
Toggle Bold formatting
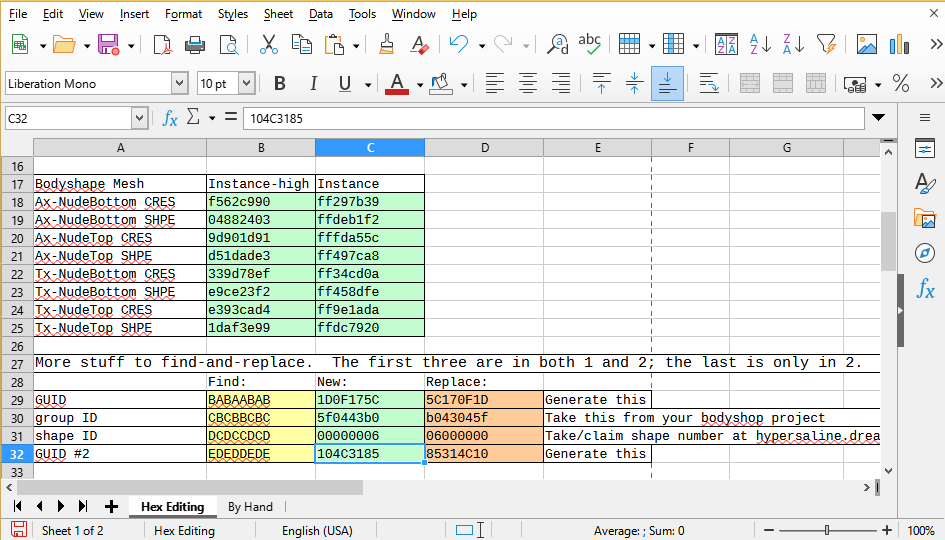click(279, 84)
